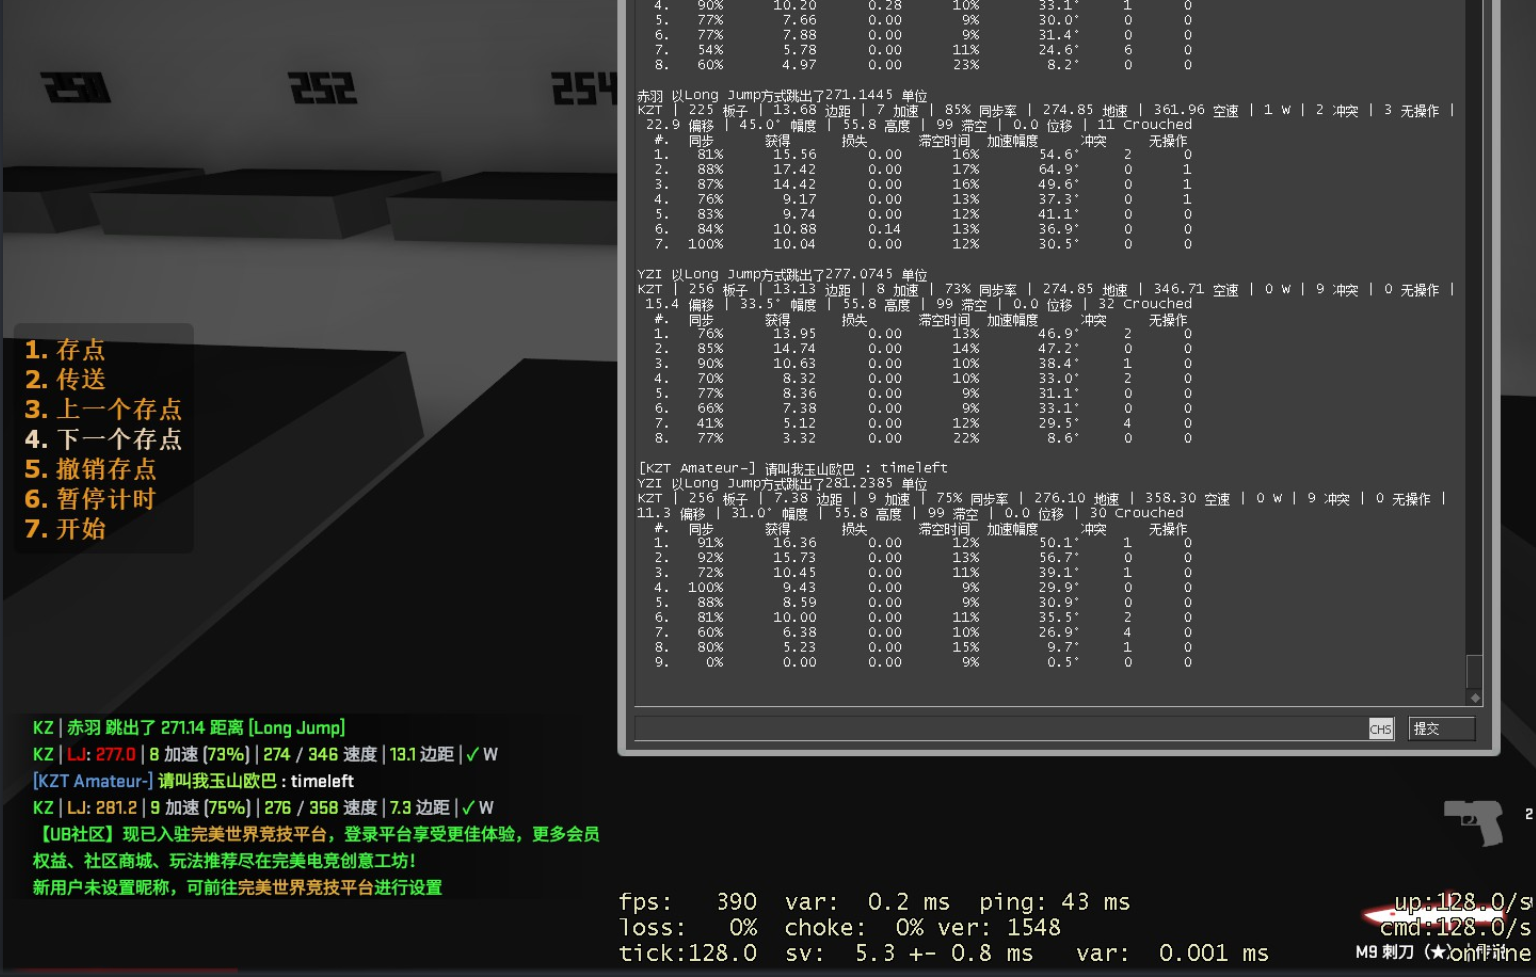Click the 32 Crouched value in console

click(x=1145, y=304)
